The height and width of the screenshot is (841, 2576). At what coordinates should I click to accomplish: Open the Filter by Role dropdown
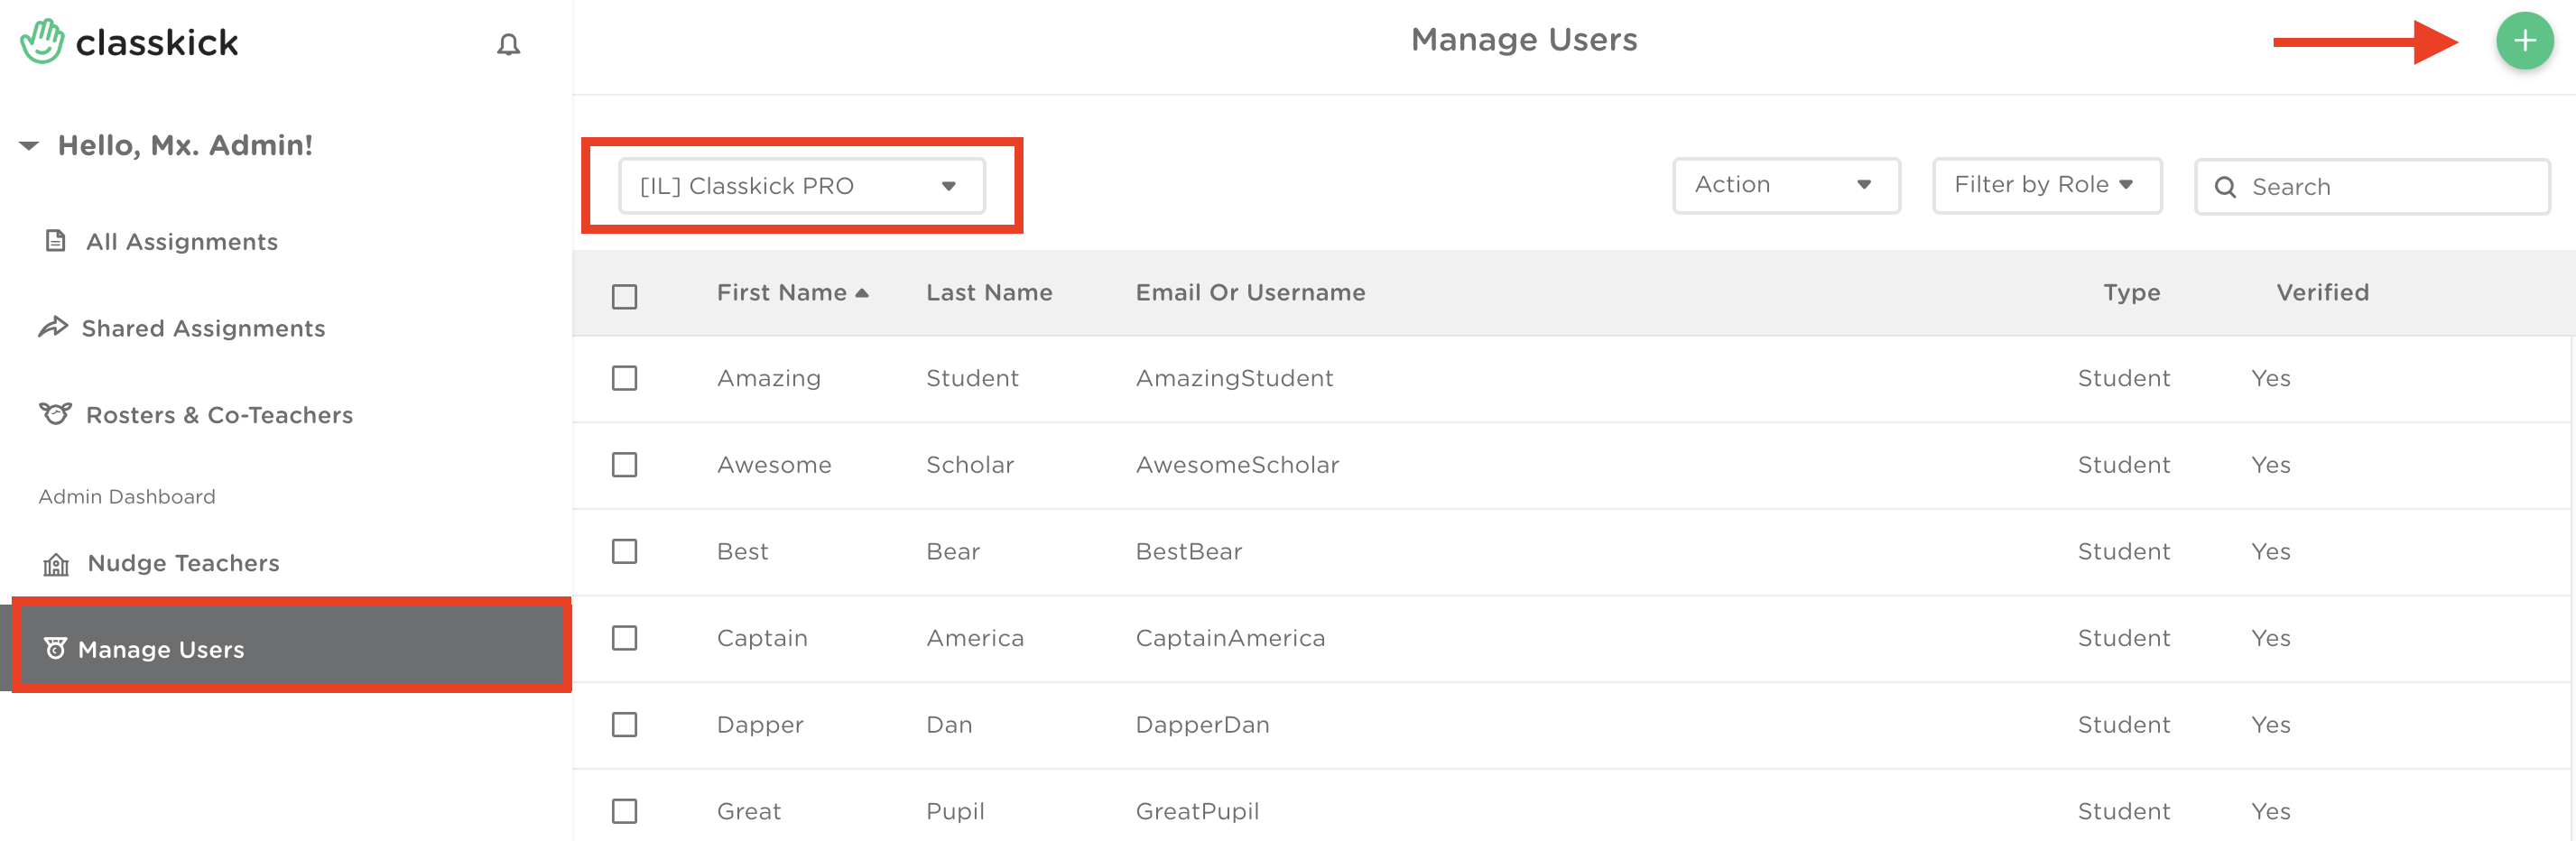tap(2046, 185)
